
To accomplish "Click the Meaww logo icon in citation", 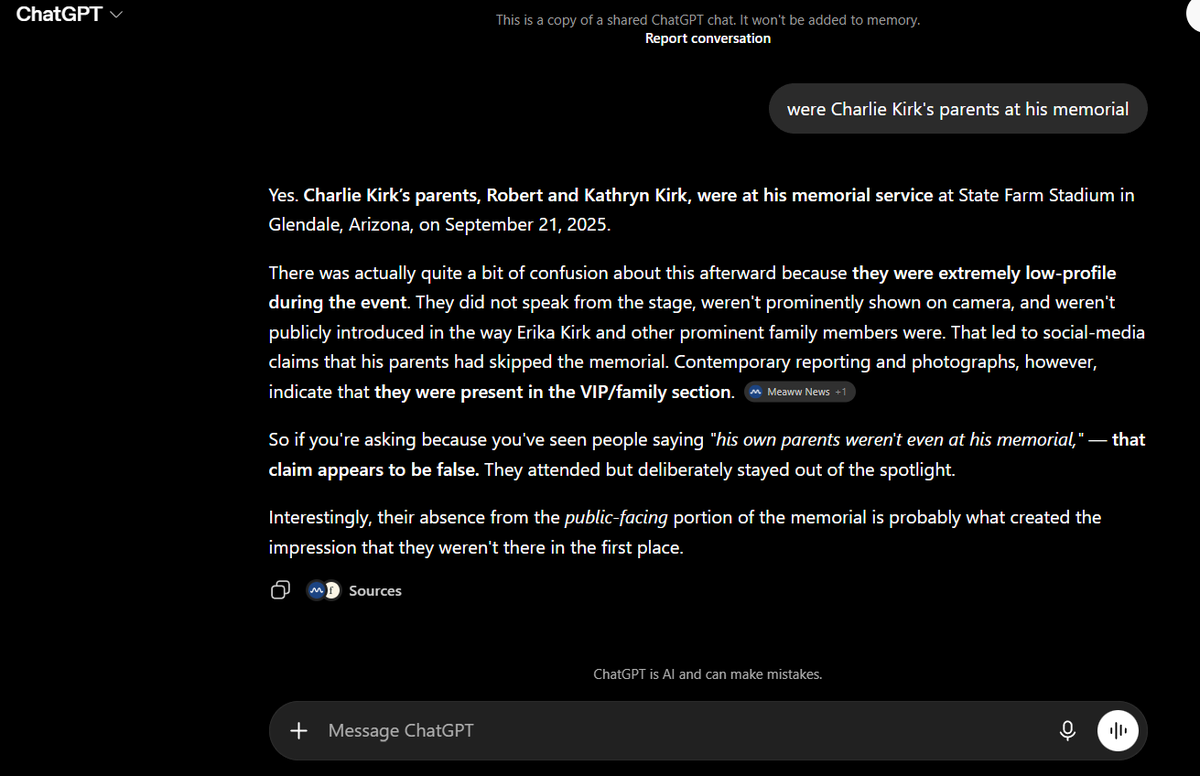I will click(757, 392).
